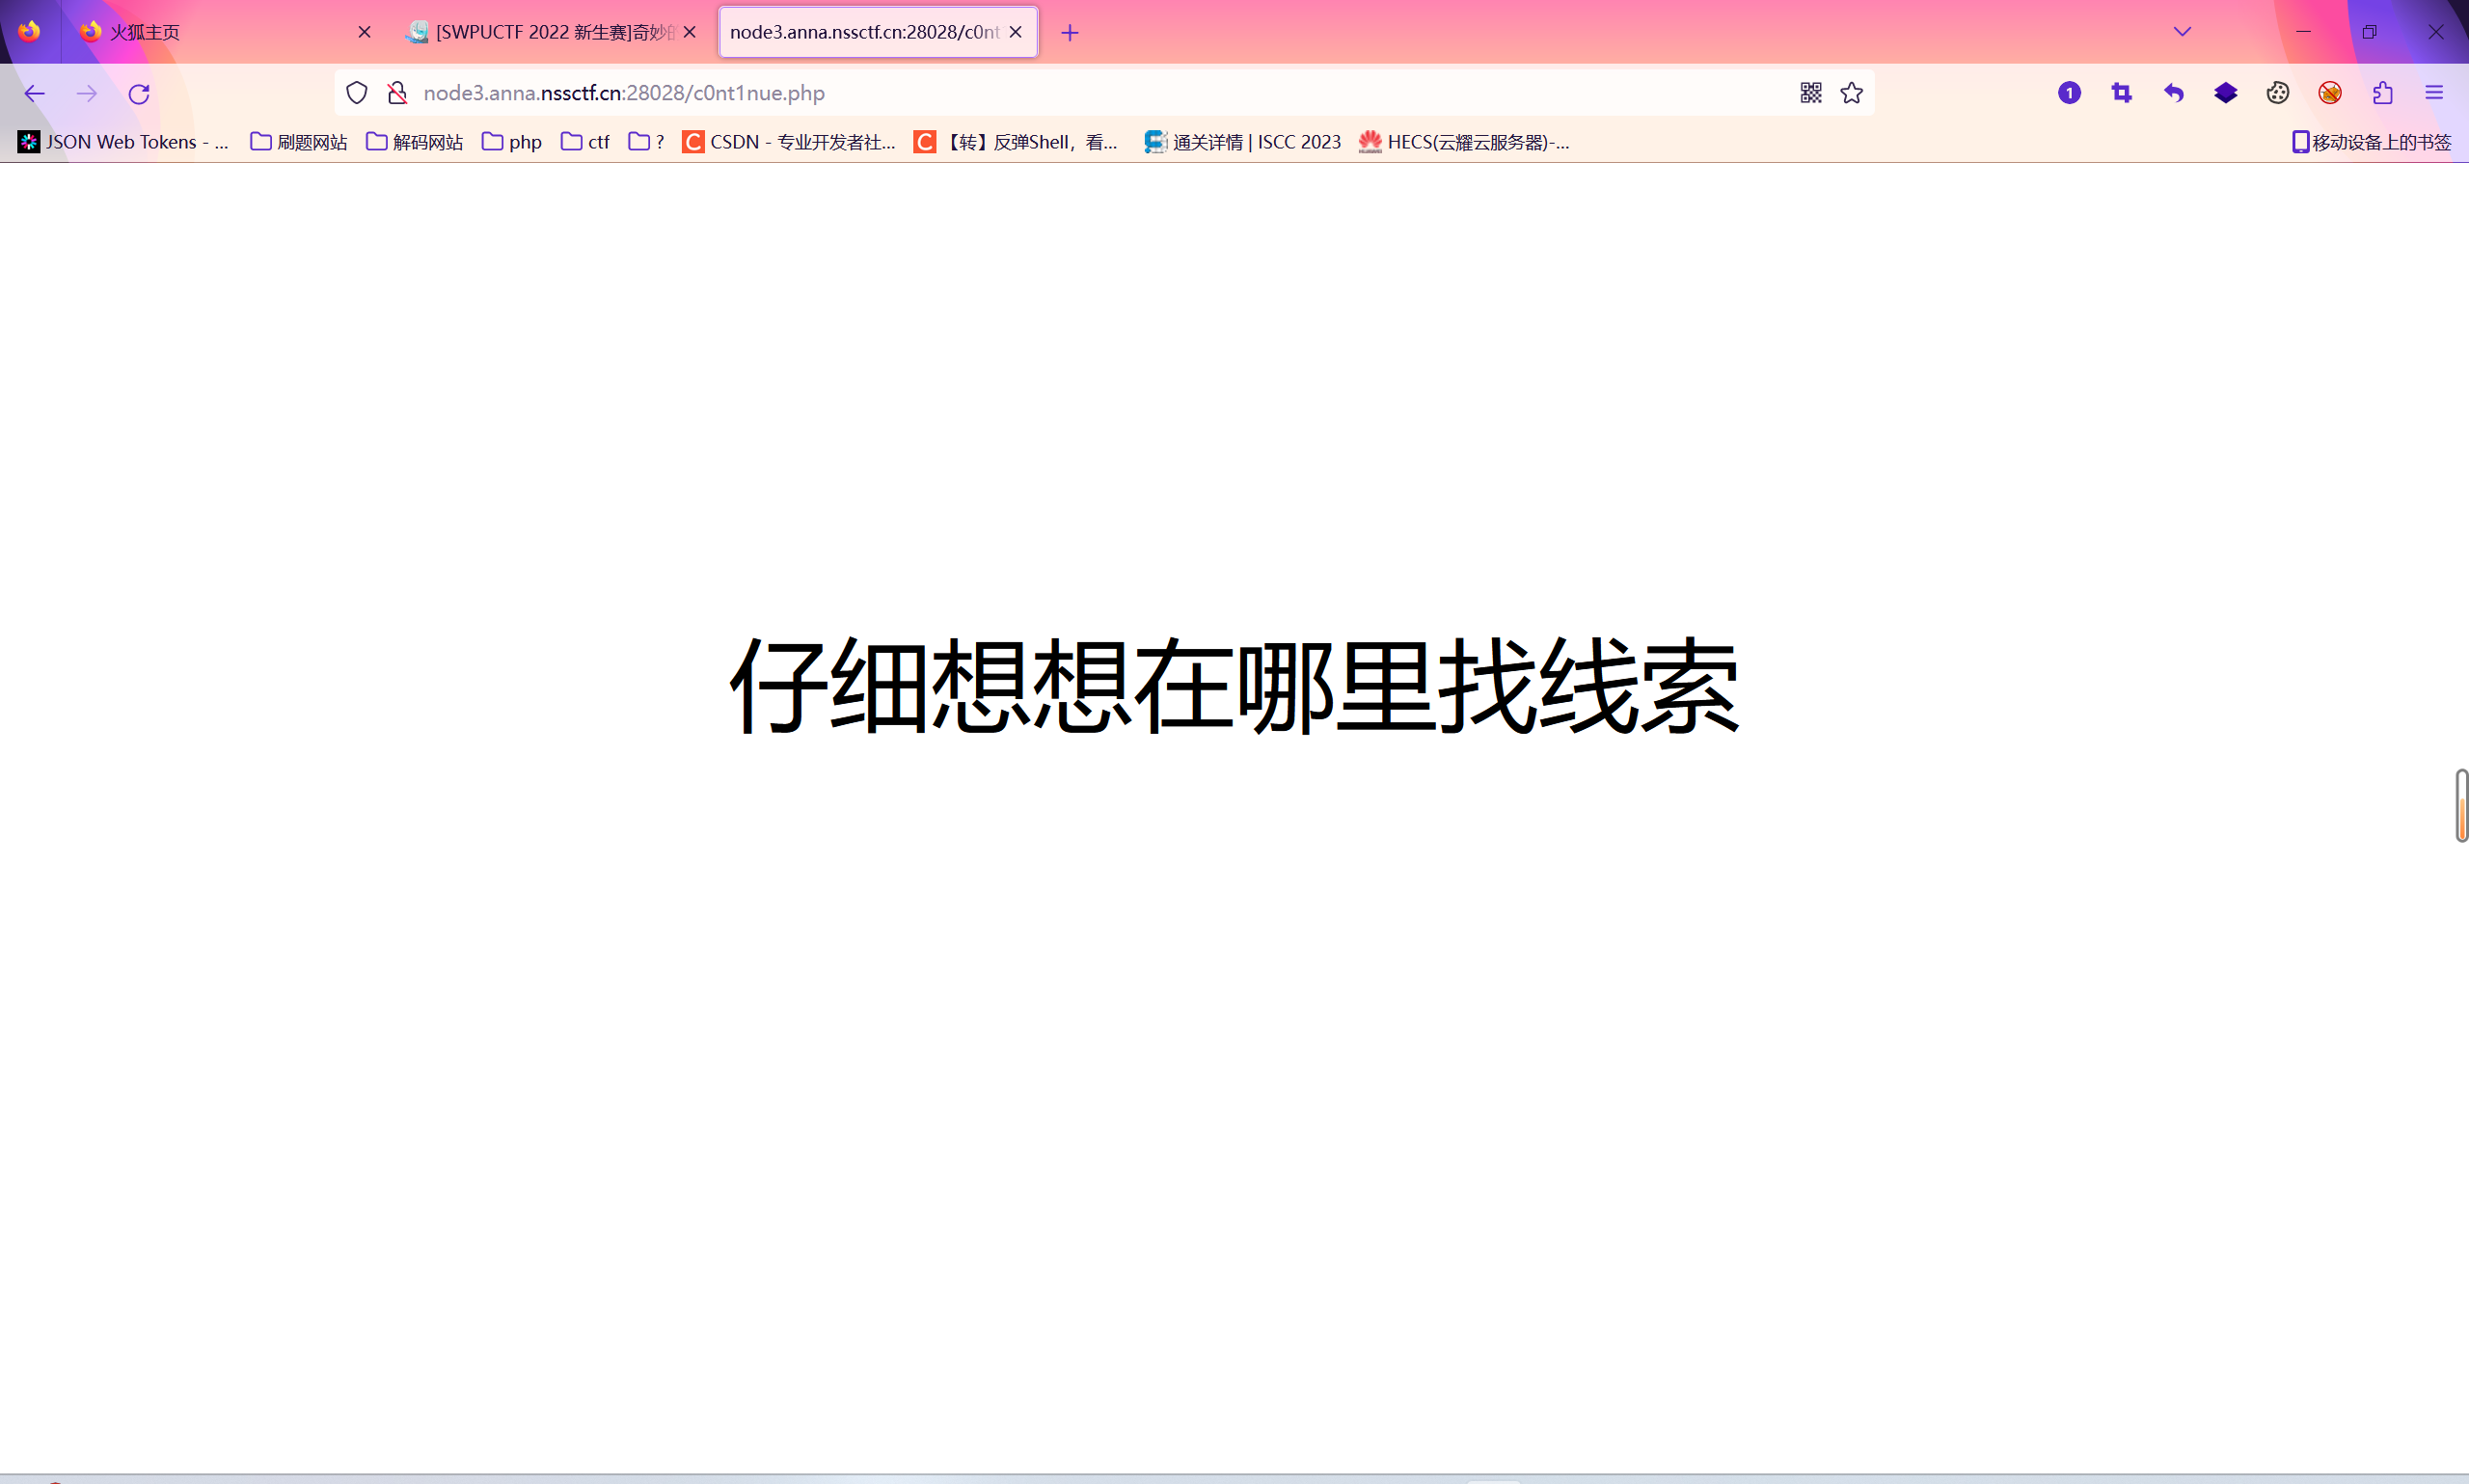Screen dimensions: 2469x1484
Task: Click the QR code generator icon
Action: tap(1810, 93)
